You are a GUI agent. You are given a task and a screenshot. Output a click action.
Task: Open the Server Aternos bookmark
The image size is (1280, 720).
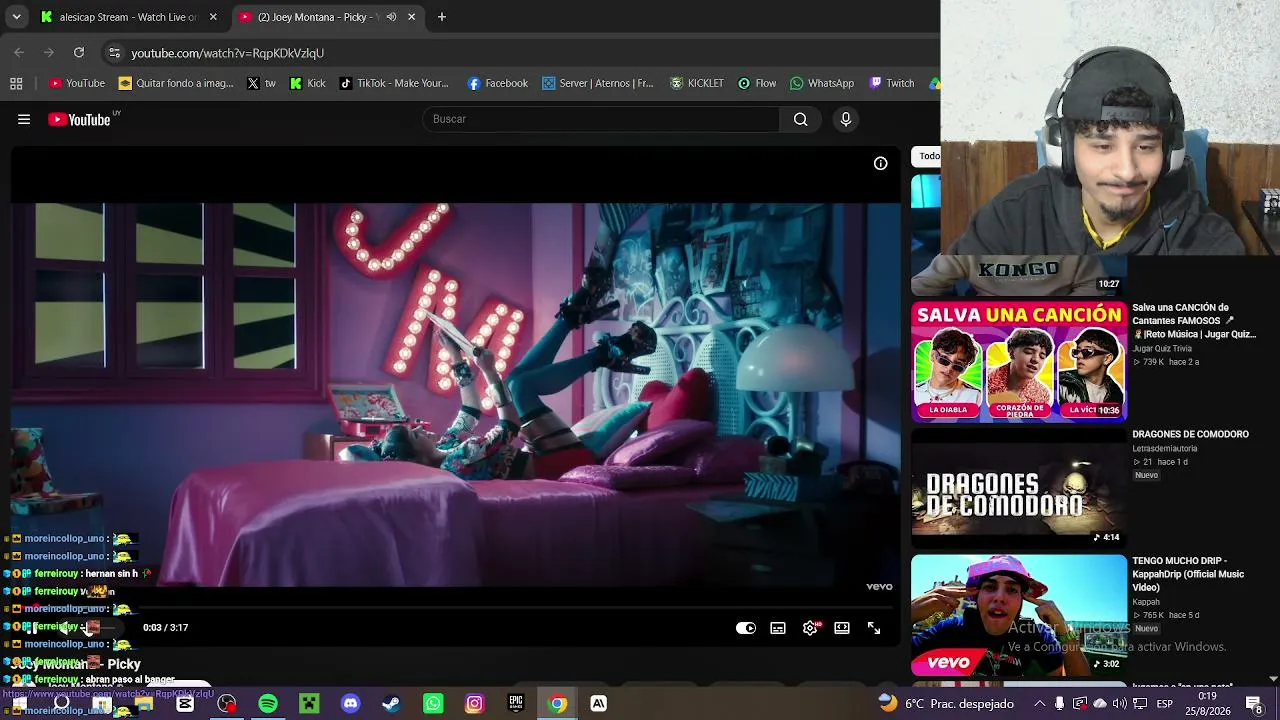pyautogui.click(x=598, y=84)
